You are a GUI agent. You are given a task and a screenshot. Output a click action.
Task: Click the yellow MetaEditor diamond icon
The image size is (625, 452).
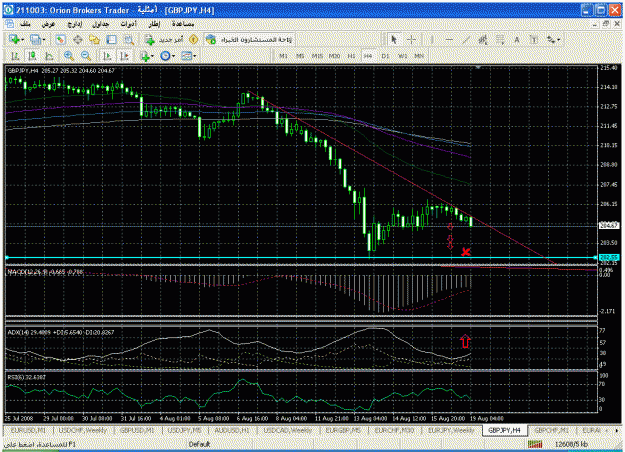[x=194, y=39]
